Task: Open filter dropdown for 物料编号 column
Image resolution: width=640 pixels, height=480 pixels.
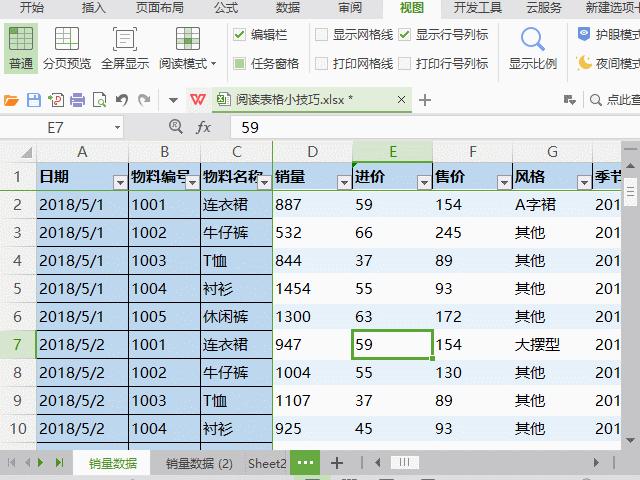Action: point(192,182)
